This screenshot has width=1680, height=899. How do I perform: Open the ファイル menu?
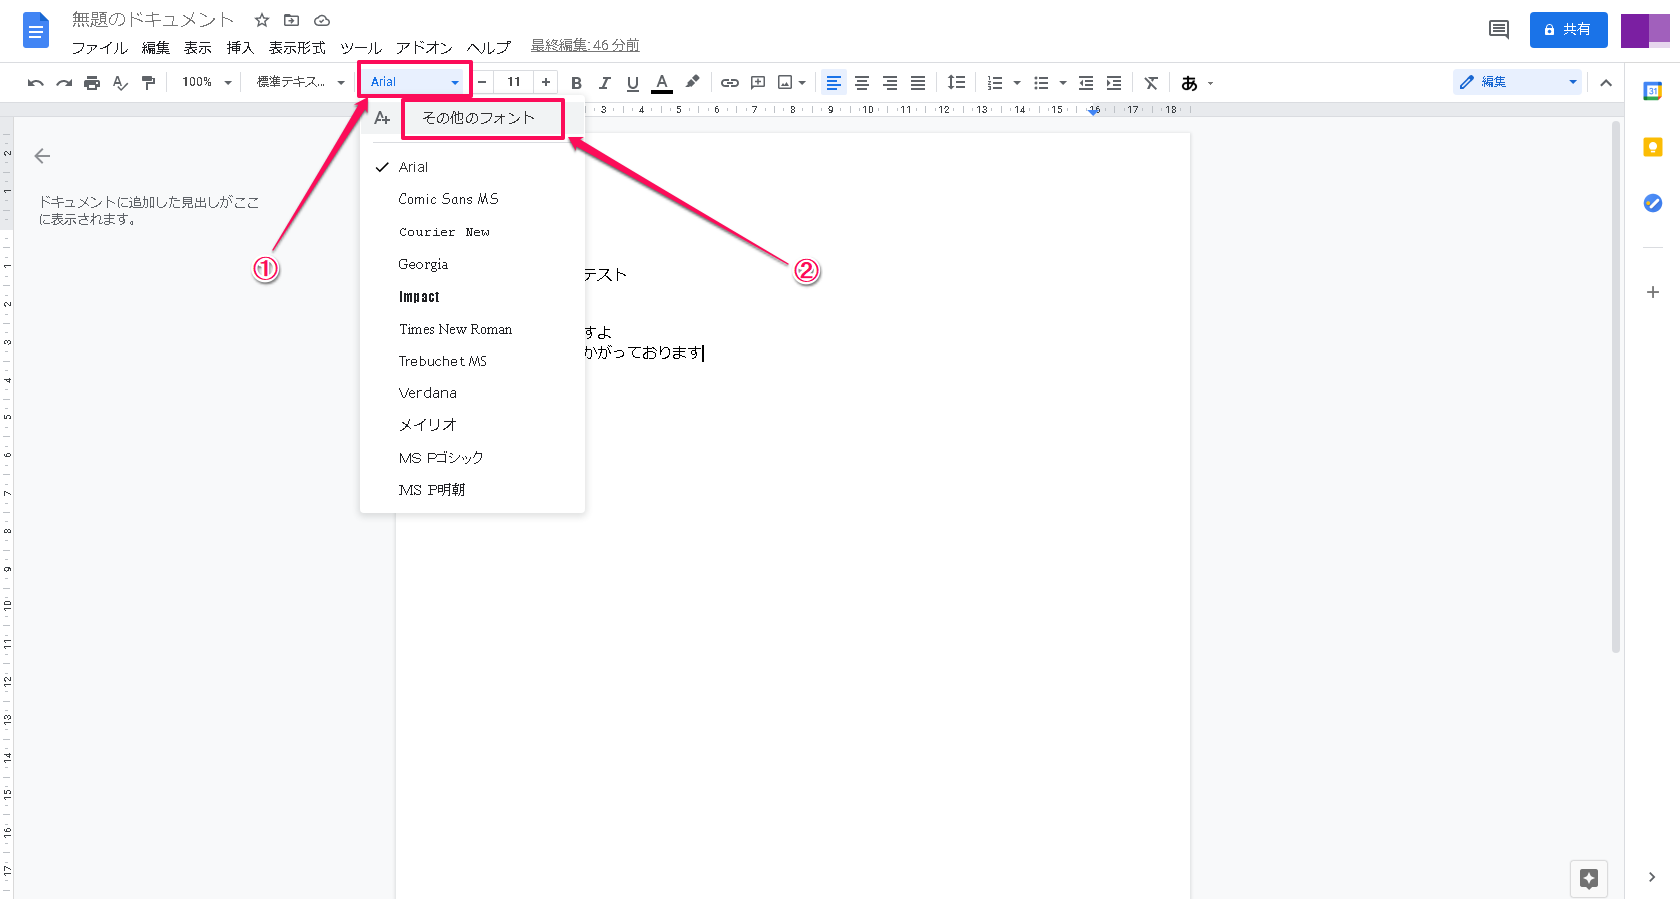(99, 48)
